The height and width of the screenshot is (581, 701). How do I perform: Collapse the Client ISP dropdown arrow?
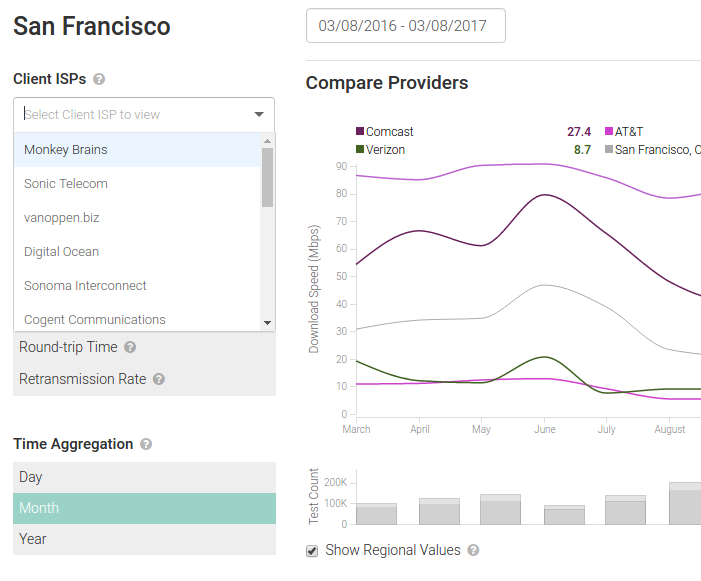259,114
